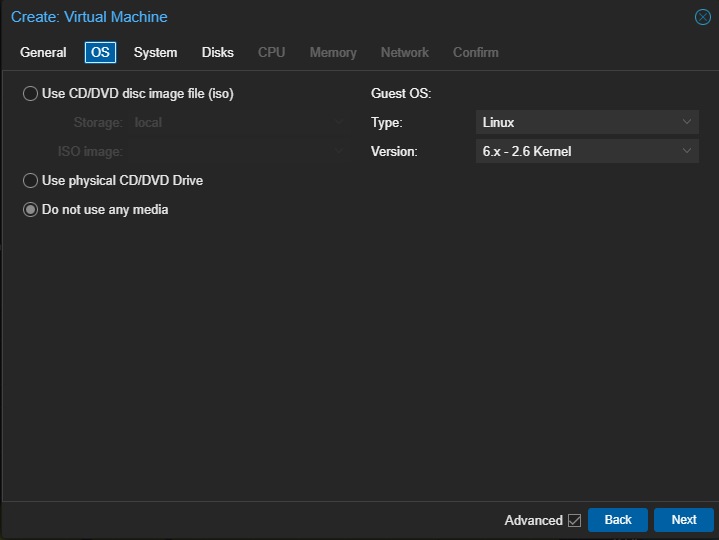Viewport: 719px width, 540px height.
Task: Expand the Version dropdown showing 6.x - 2.6 Kernel
Action: [x=586, y=152]
